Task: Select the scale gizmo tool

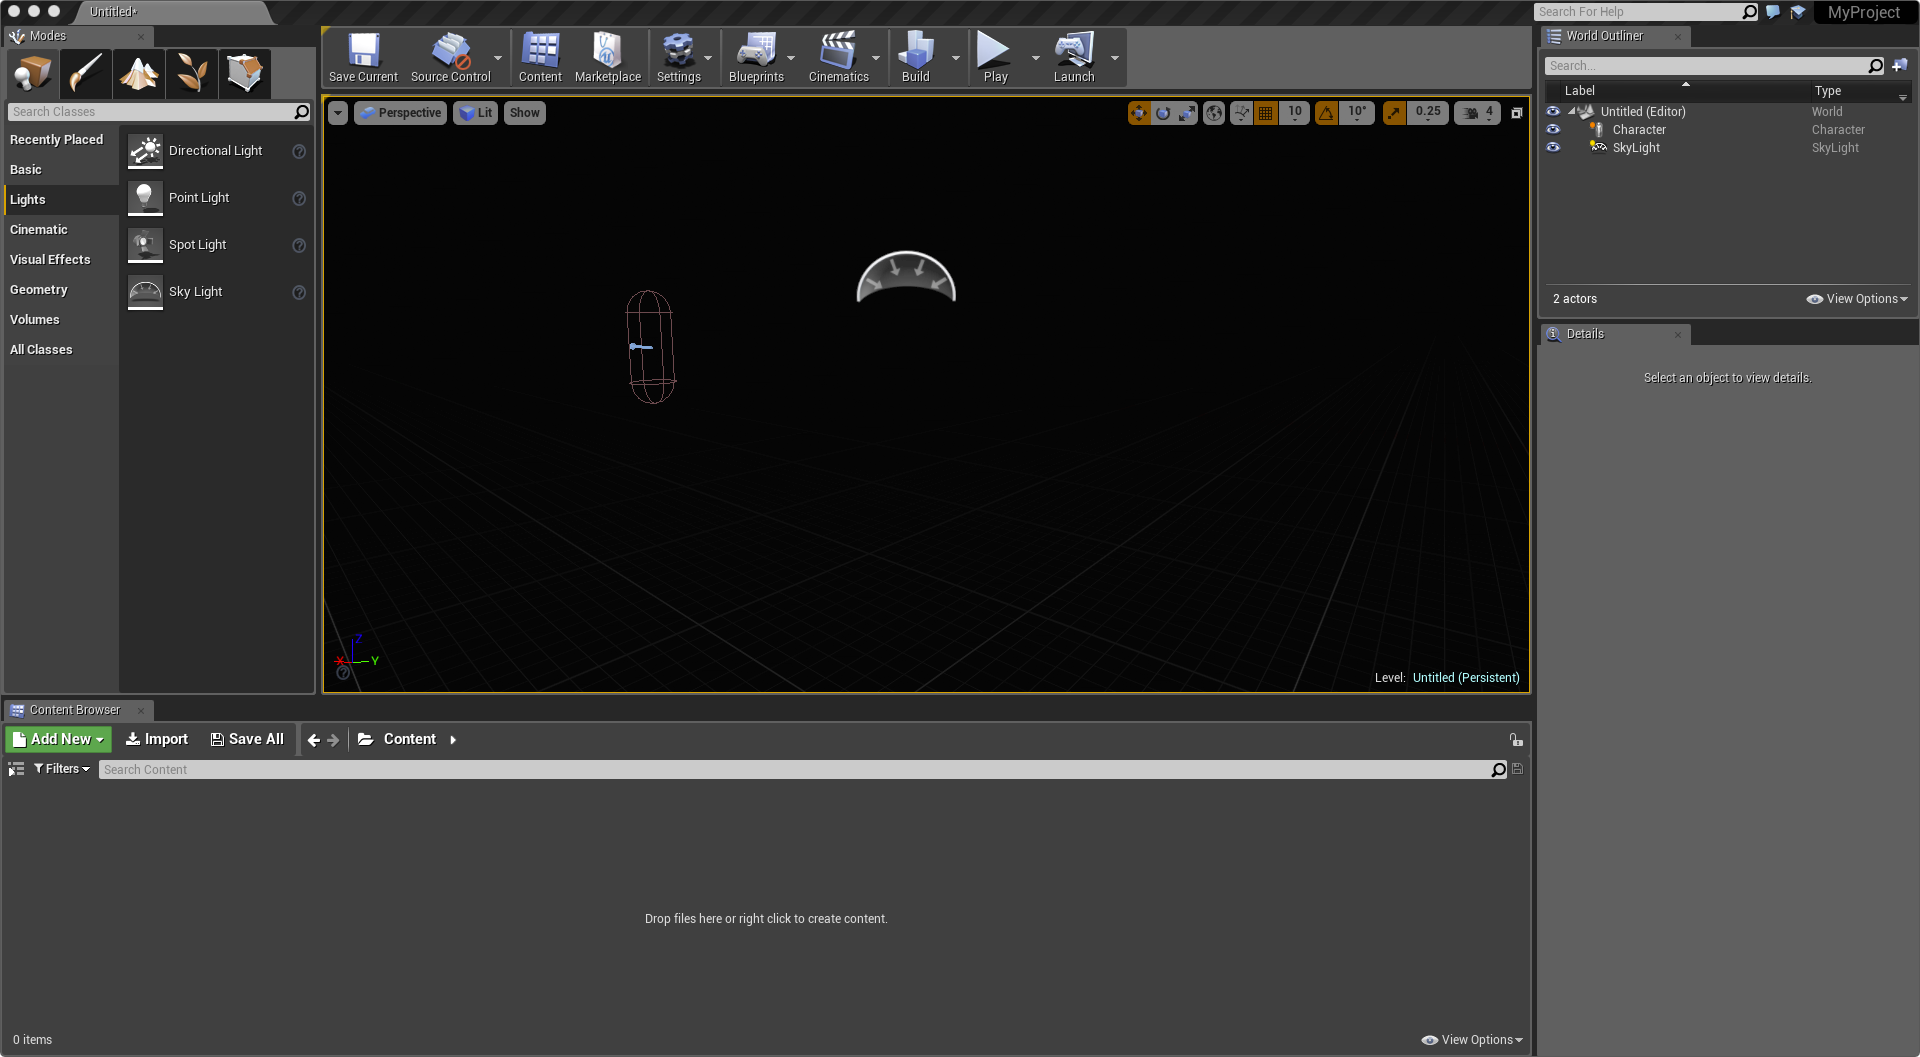Action: point(1187,113)
